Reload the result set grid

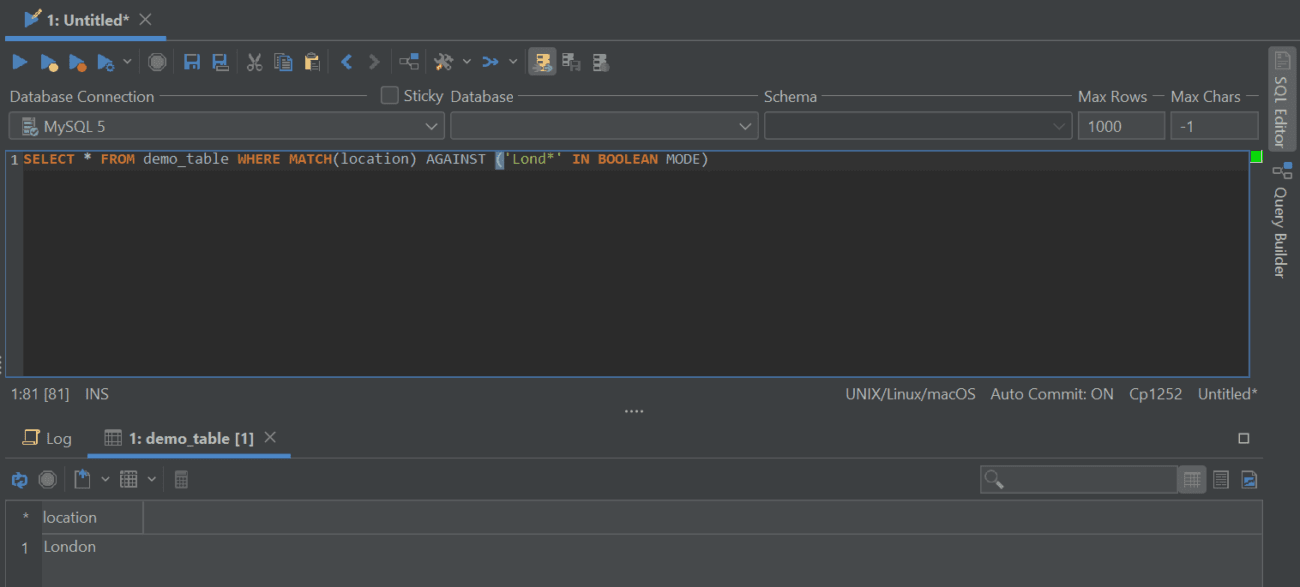point(19,479)
